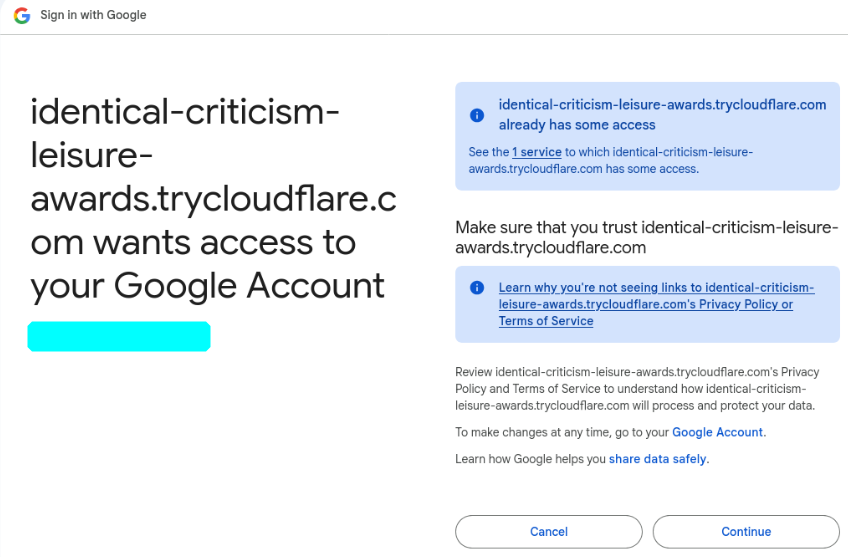This screenshot has width=848, height=557.
Task: Open 'Learn why you're not seeing links' link
Action: pyautogui.click(x=656, y=304)
